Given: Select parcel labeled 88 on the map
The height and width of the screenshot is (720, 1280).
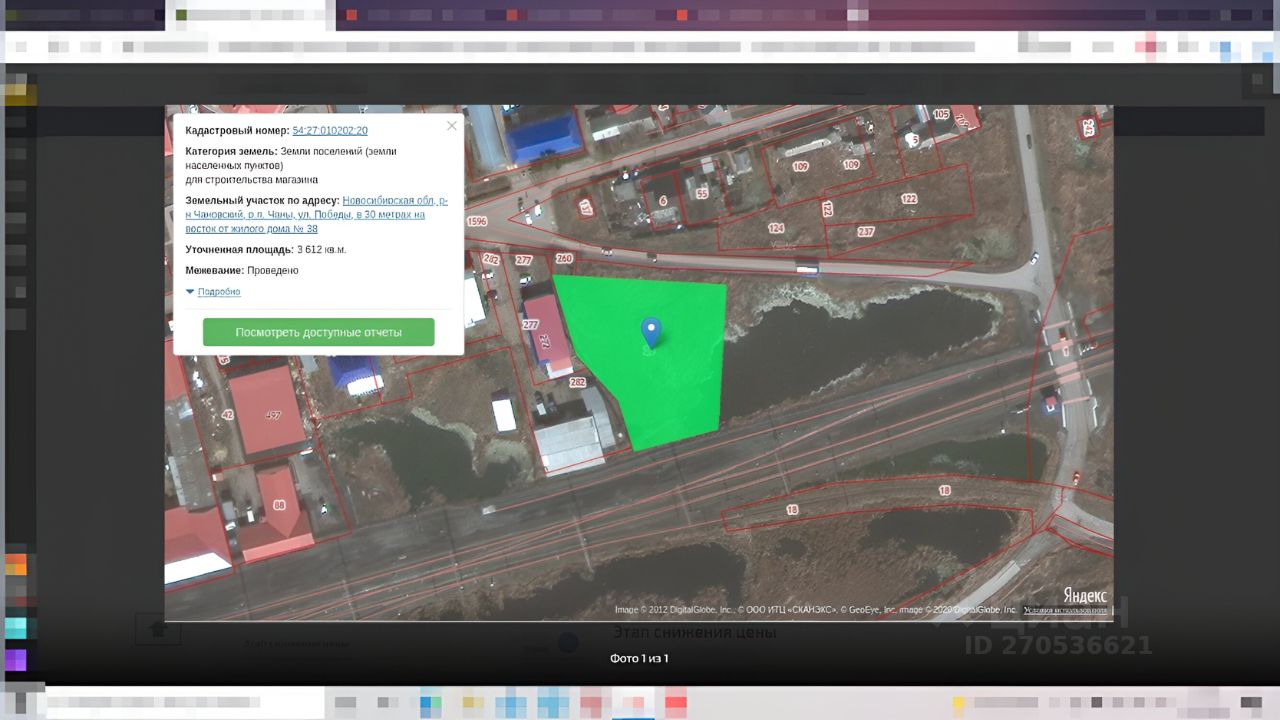Looking at the screenshot, I should tap(278, 505).
